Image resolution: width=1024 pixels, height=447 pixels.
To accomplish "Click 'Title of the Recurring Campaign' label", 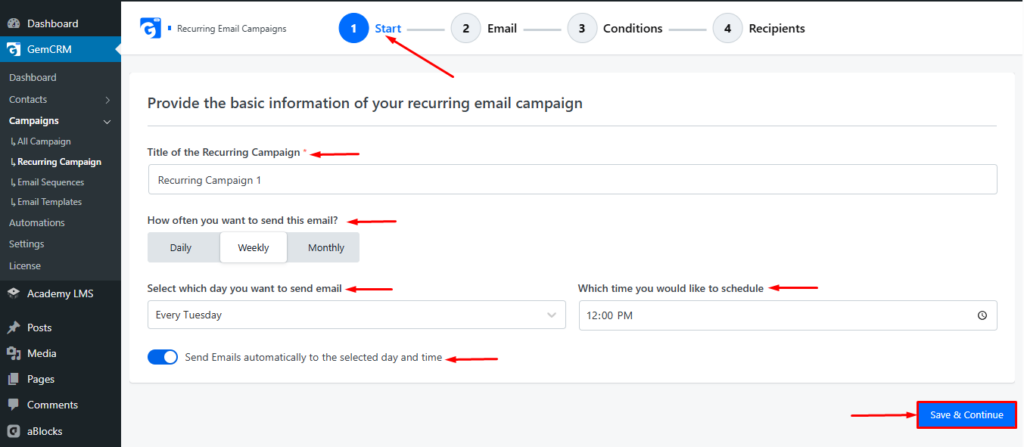I will [x=225, y=152].
